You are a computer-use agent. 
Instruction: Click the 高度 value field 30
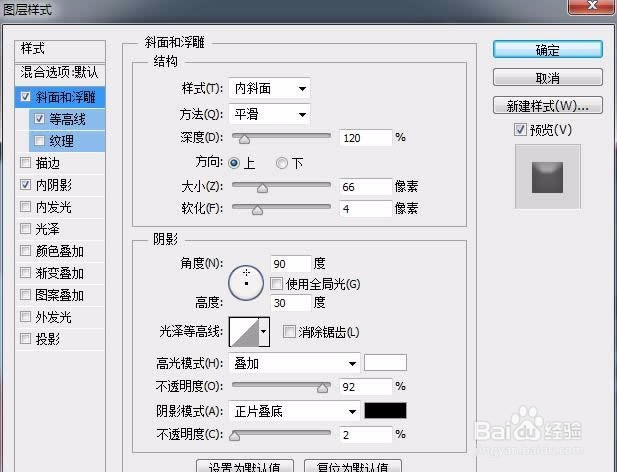pos(291,303)
